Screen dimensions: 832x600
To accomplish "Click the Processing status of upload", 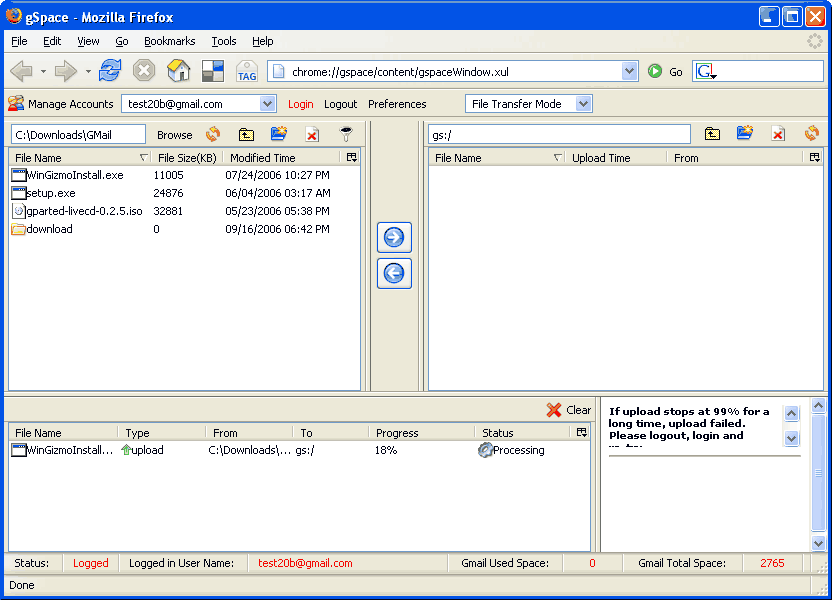I will [x=512, y=450].
